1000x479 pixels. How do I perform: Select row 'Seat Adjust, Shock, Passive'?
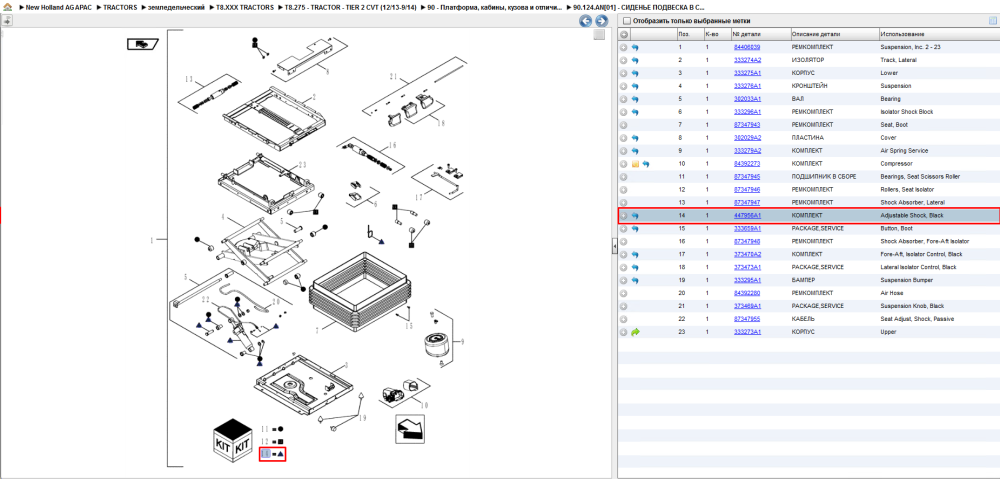coord(808,319)
